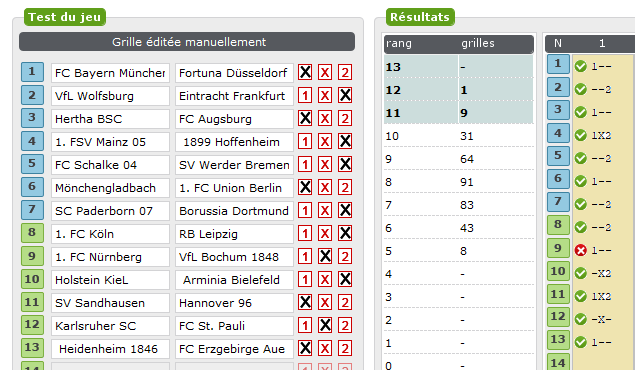The width and height of the screenshot is (635, 370).
Task: Click blue number 5 badge in results column
Action: (558, 156)
